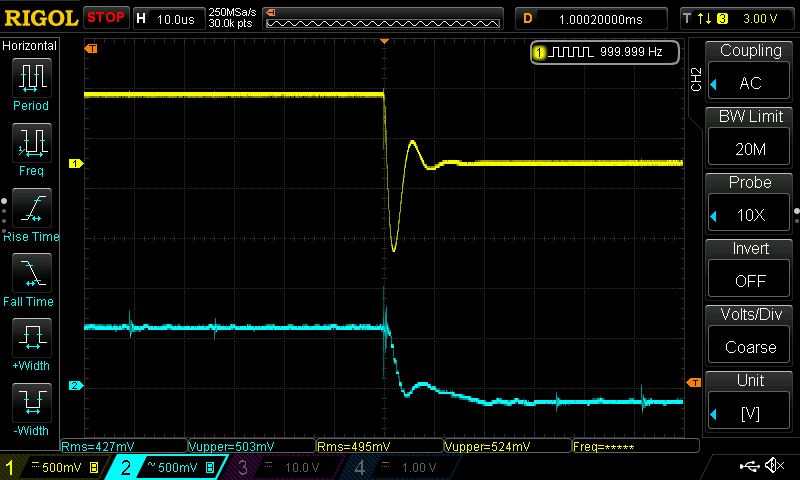800x480 pixels.
Task: Click the waveform memory overview bar
Action: pyautogui.click(x=383, y=19)
